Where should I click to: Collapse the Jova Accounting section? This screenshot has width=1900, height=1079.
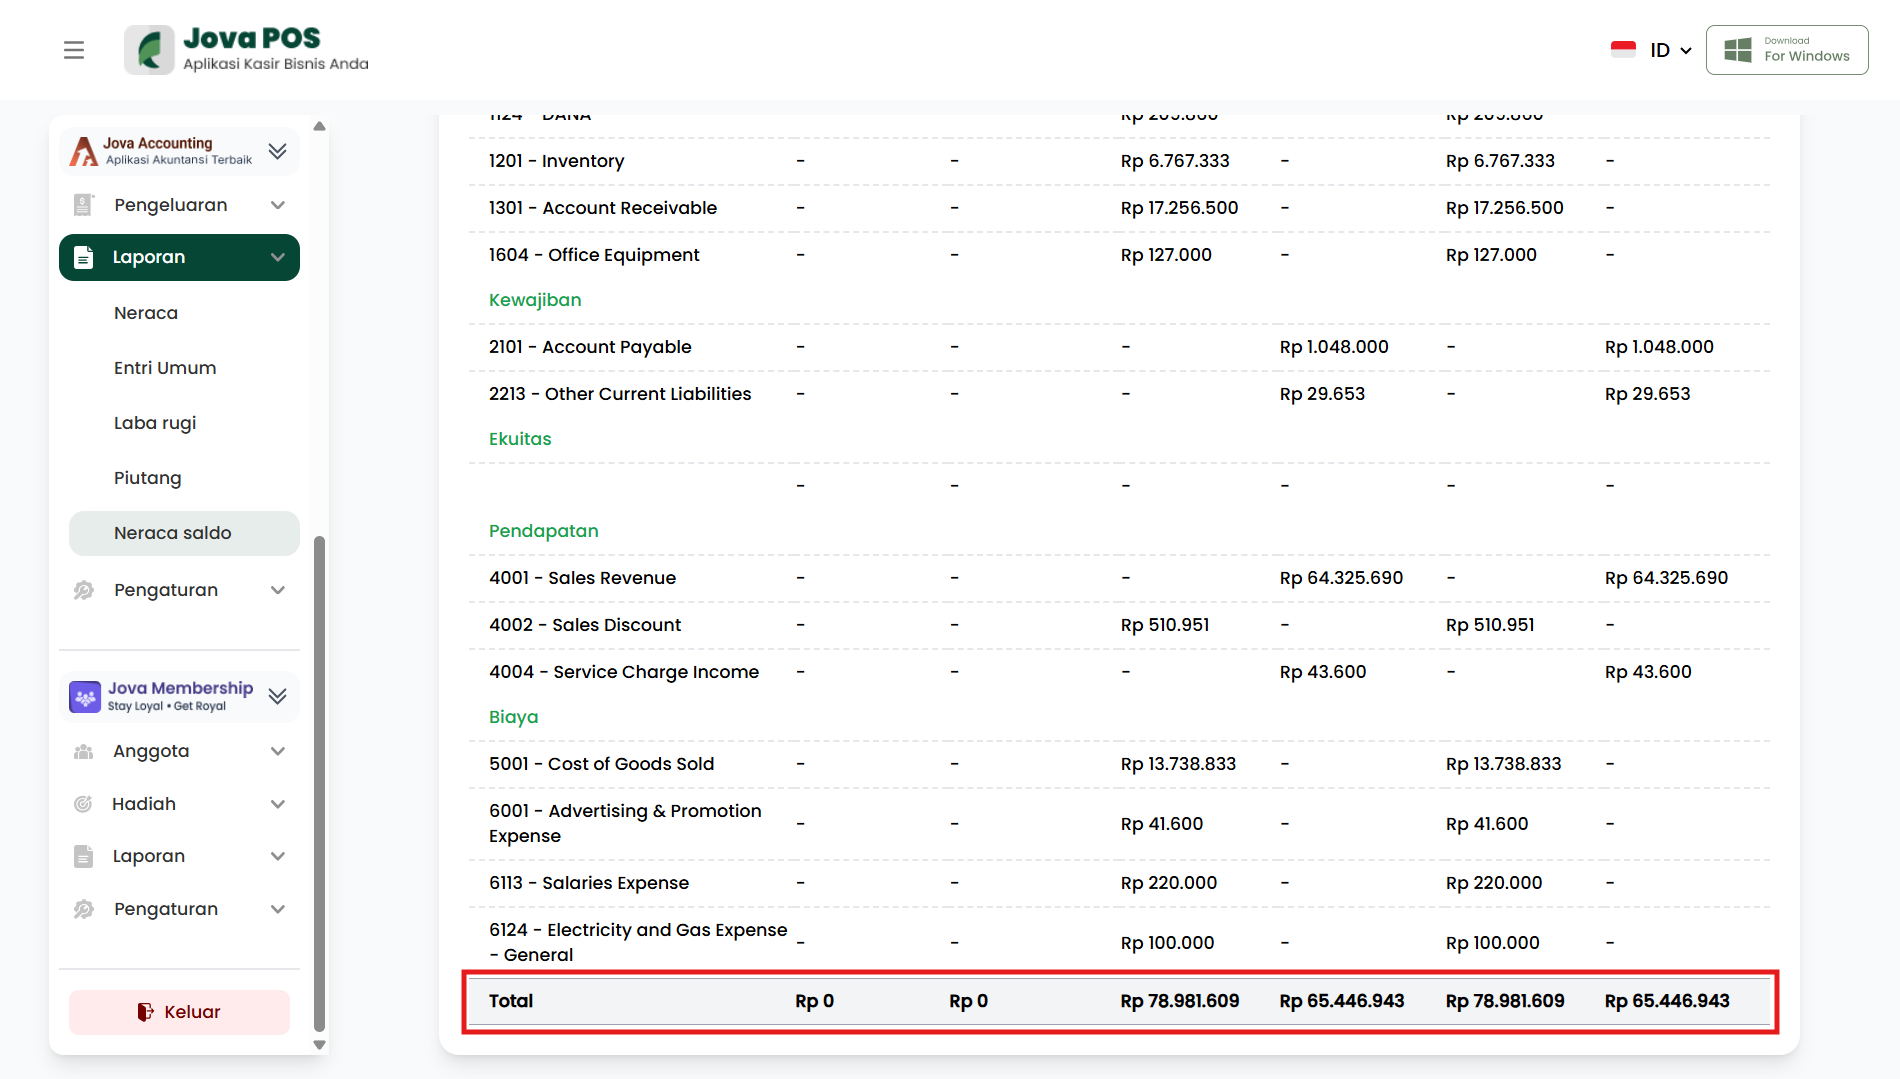(278, 151)
